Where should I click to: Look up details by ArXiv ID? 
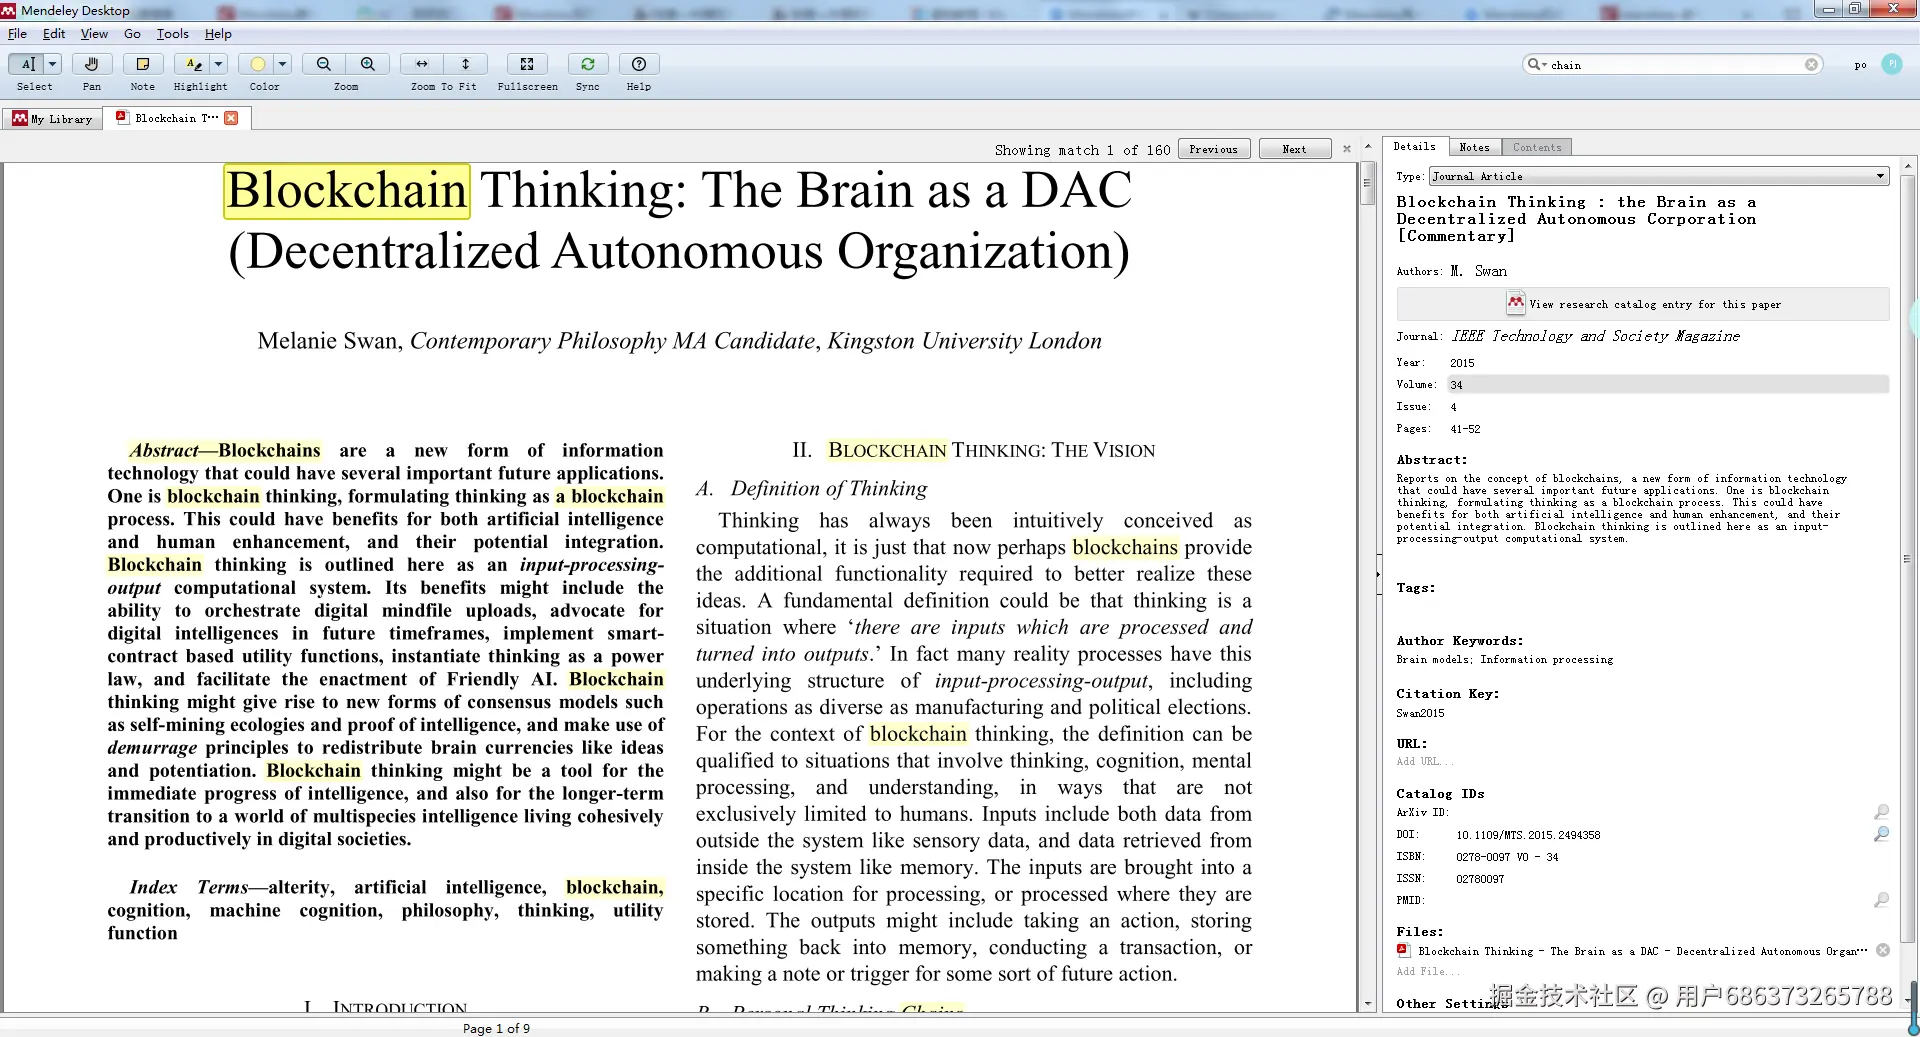[1881, 812]
